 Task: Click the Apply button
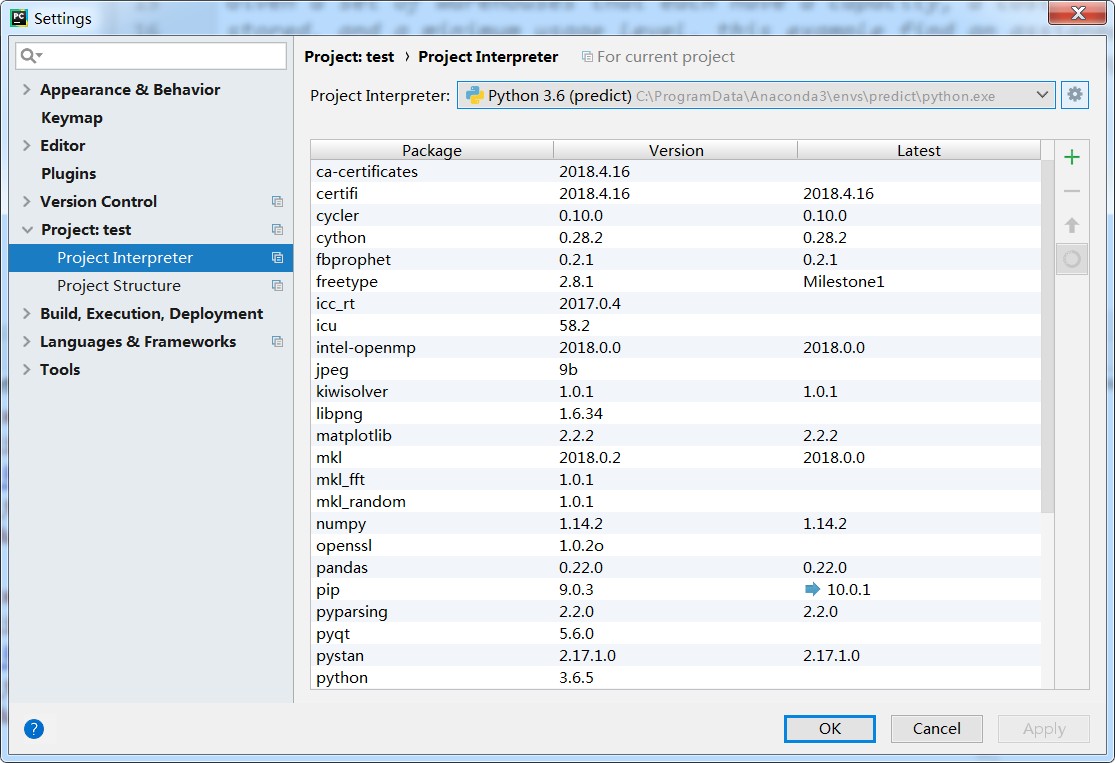pos(1044,729)
